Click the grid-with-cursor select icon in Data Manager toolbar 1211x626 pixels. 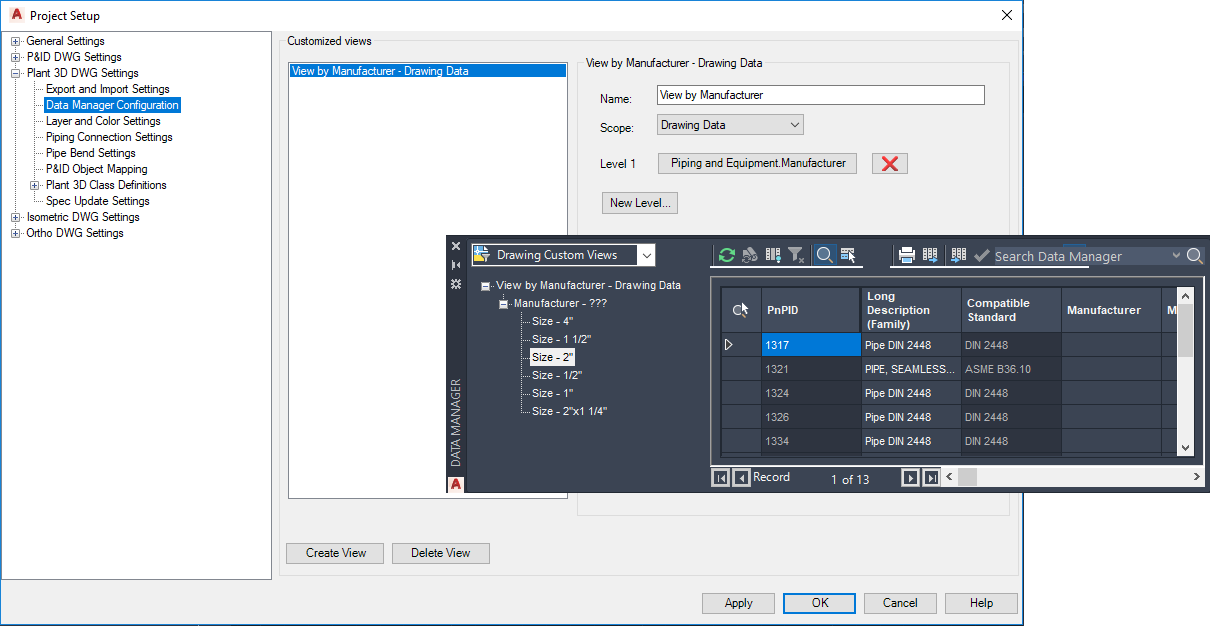[x=848, y=255]
